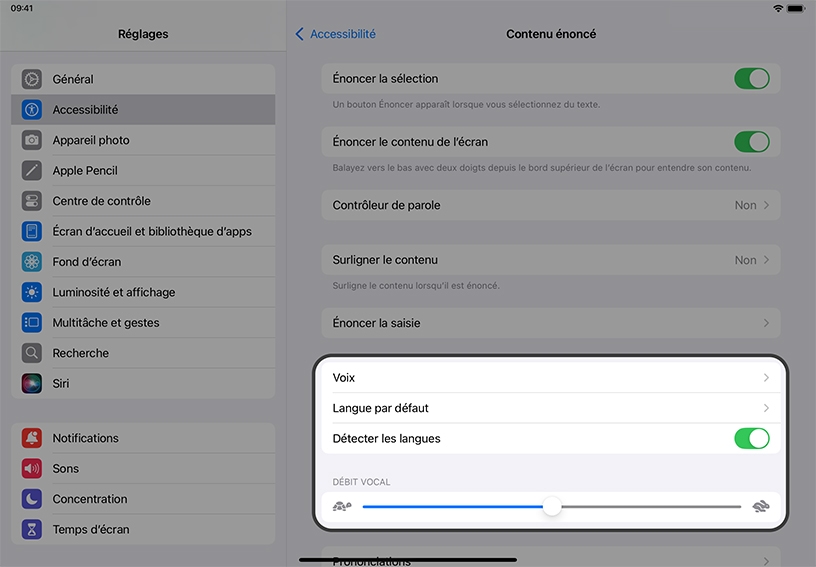The height and width of the screenshot is (567, 816).
Task: Go back to Accessibilité
Action: (x=336, y=34)
